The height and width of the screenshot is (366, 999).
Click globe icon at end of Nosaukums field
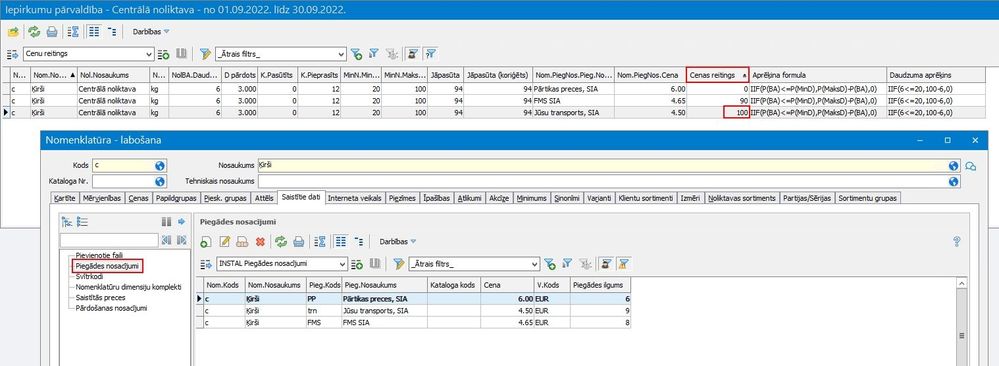953,166
